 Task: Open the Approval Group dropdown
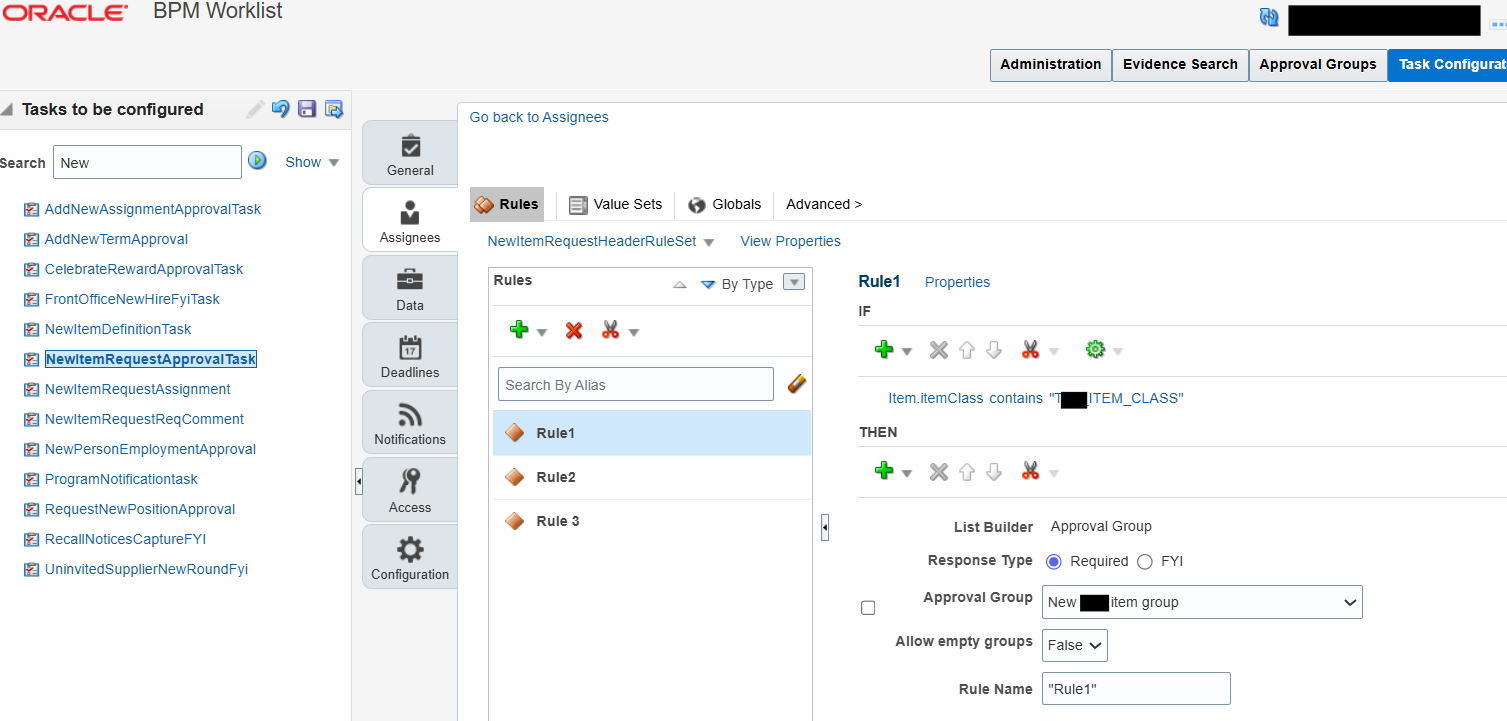click(1202, 602)
